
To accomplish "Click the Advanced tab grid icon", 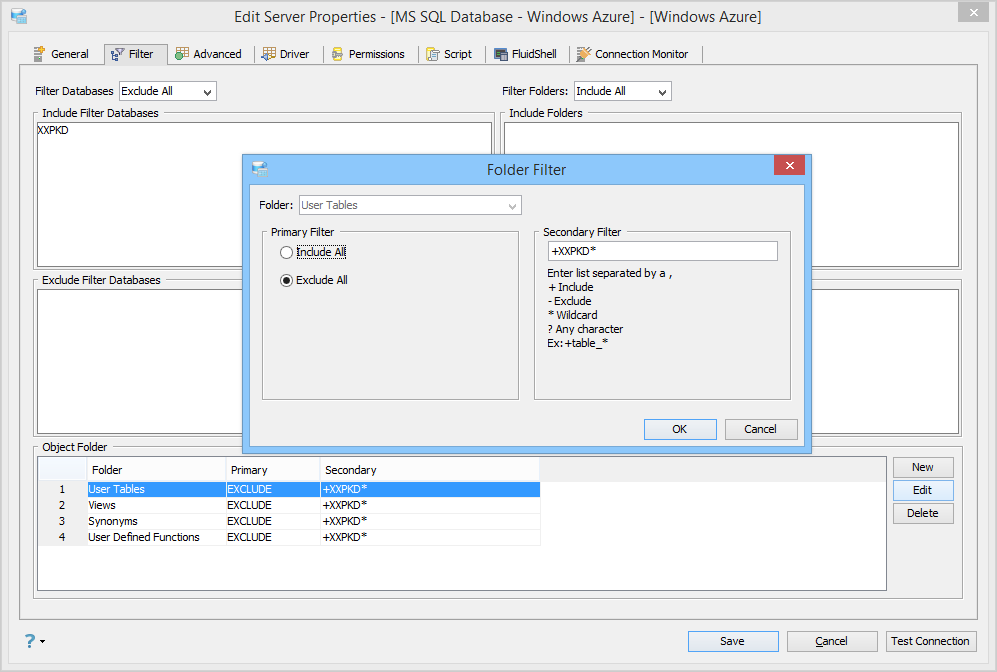I will (x=182, y=54).
